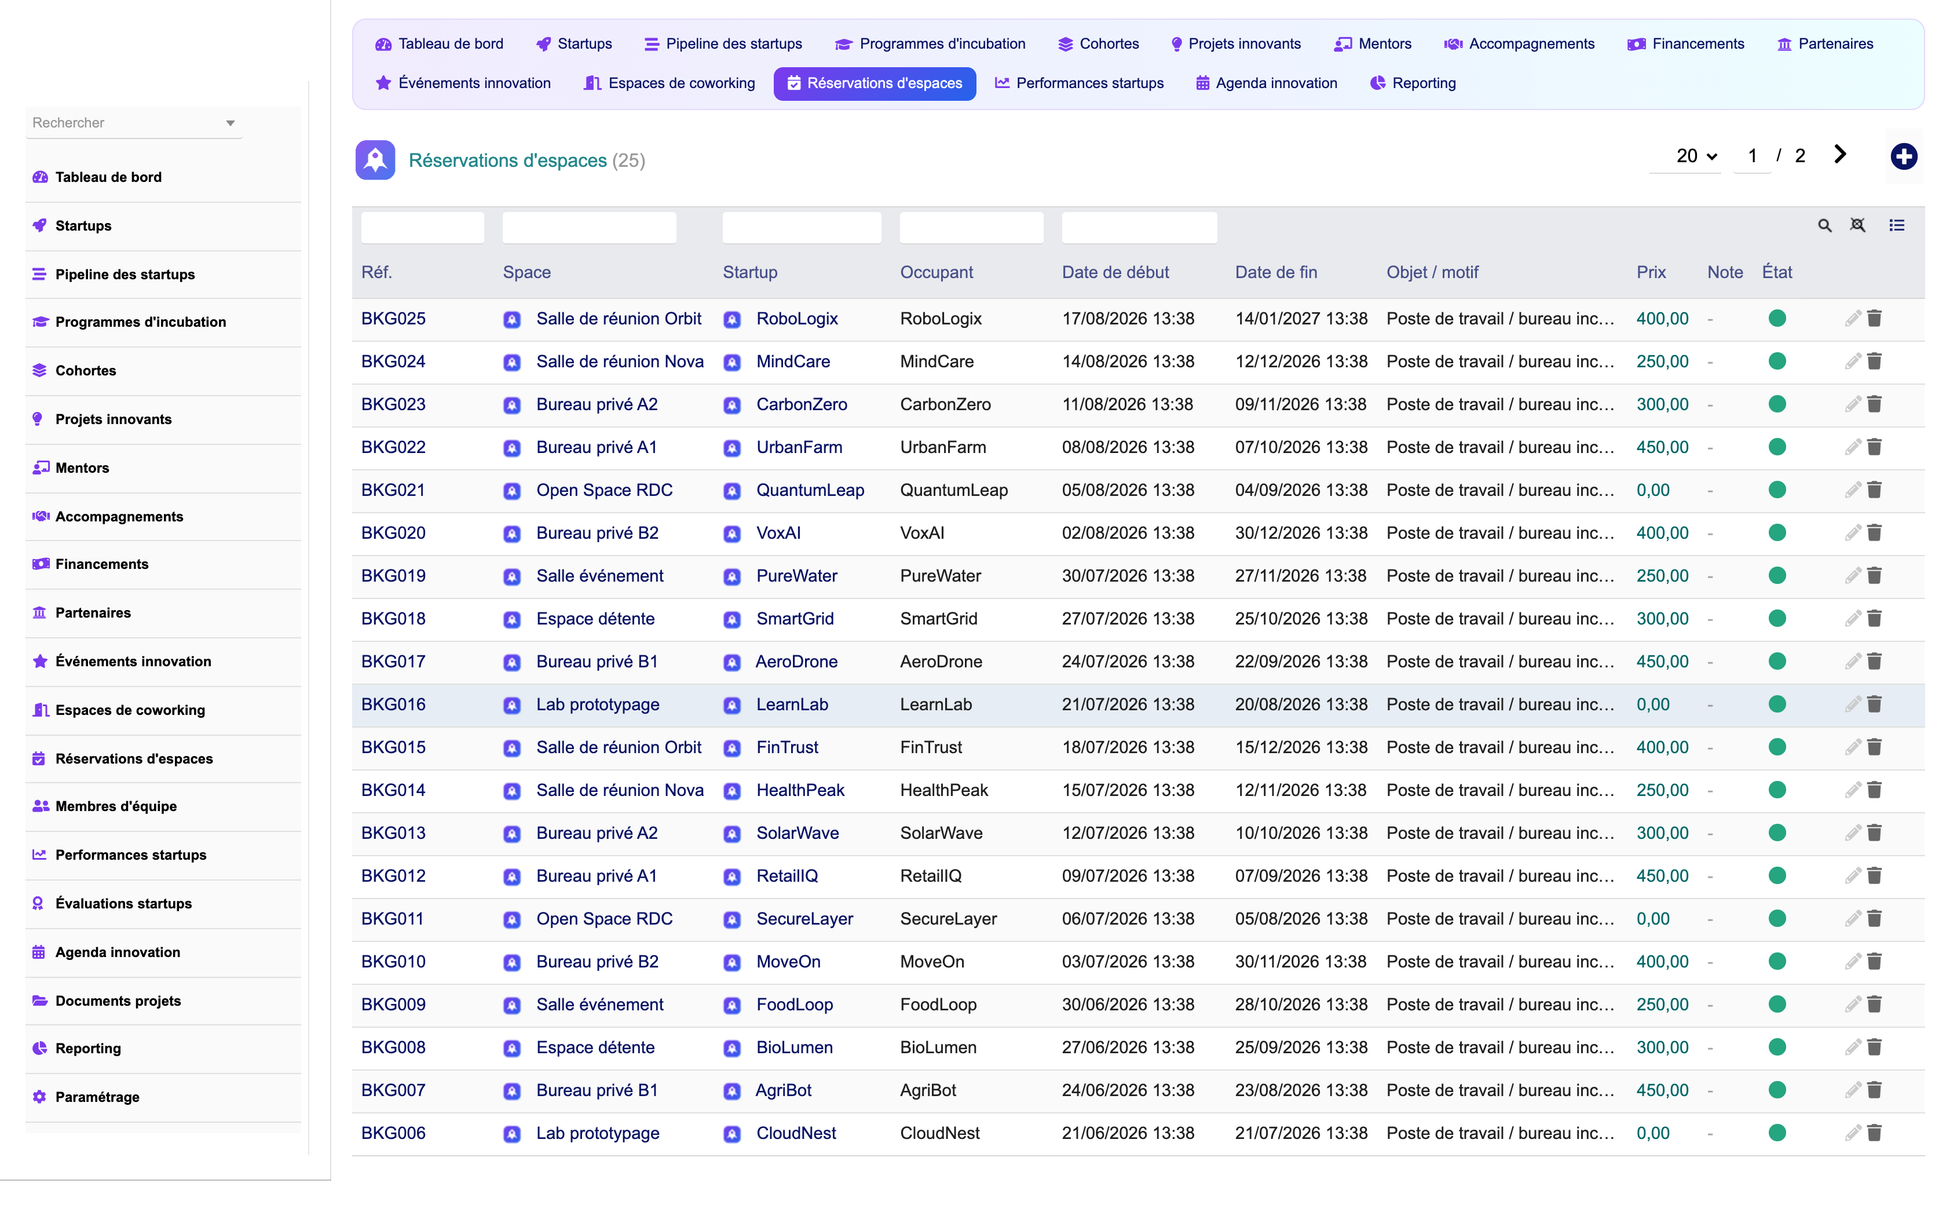Edit BKG010 via its pencil icon
This screenshot has height=1205, width=1946.
pyautogui.click(x=1852, y=961)
